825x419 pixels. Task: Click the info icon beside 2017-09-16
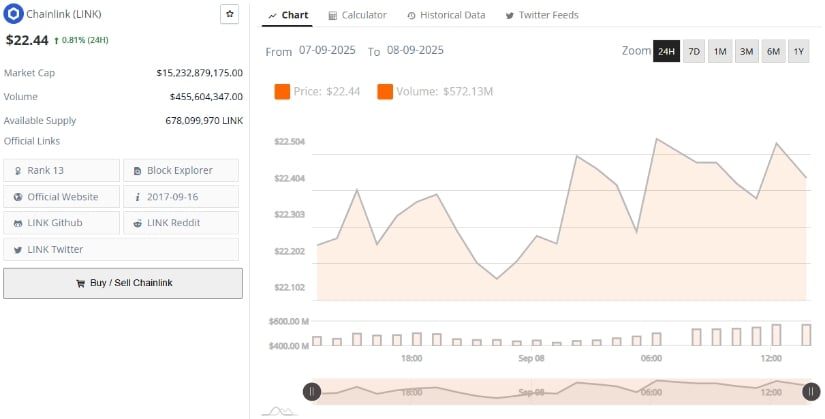(137, 197)
